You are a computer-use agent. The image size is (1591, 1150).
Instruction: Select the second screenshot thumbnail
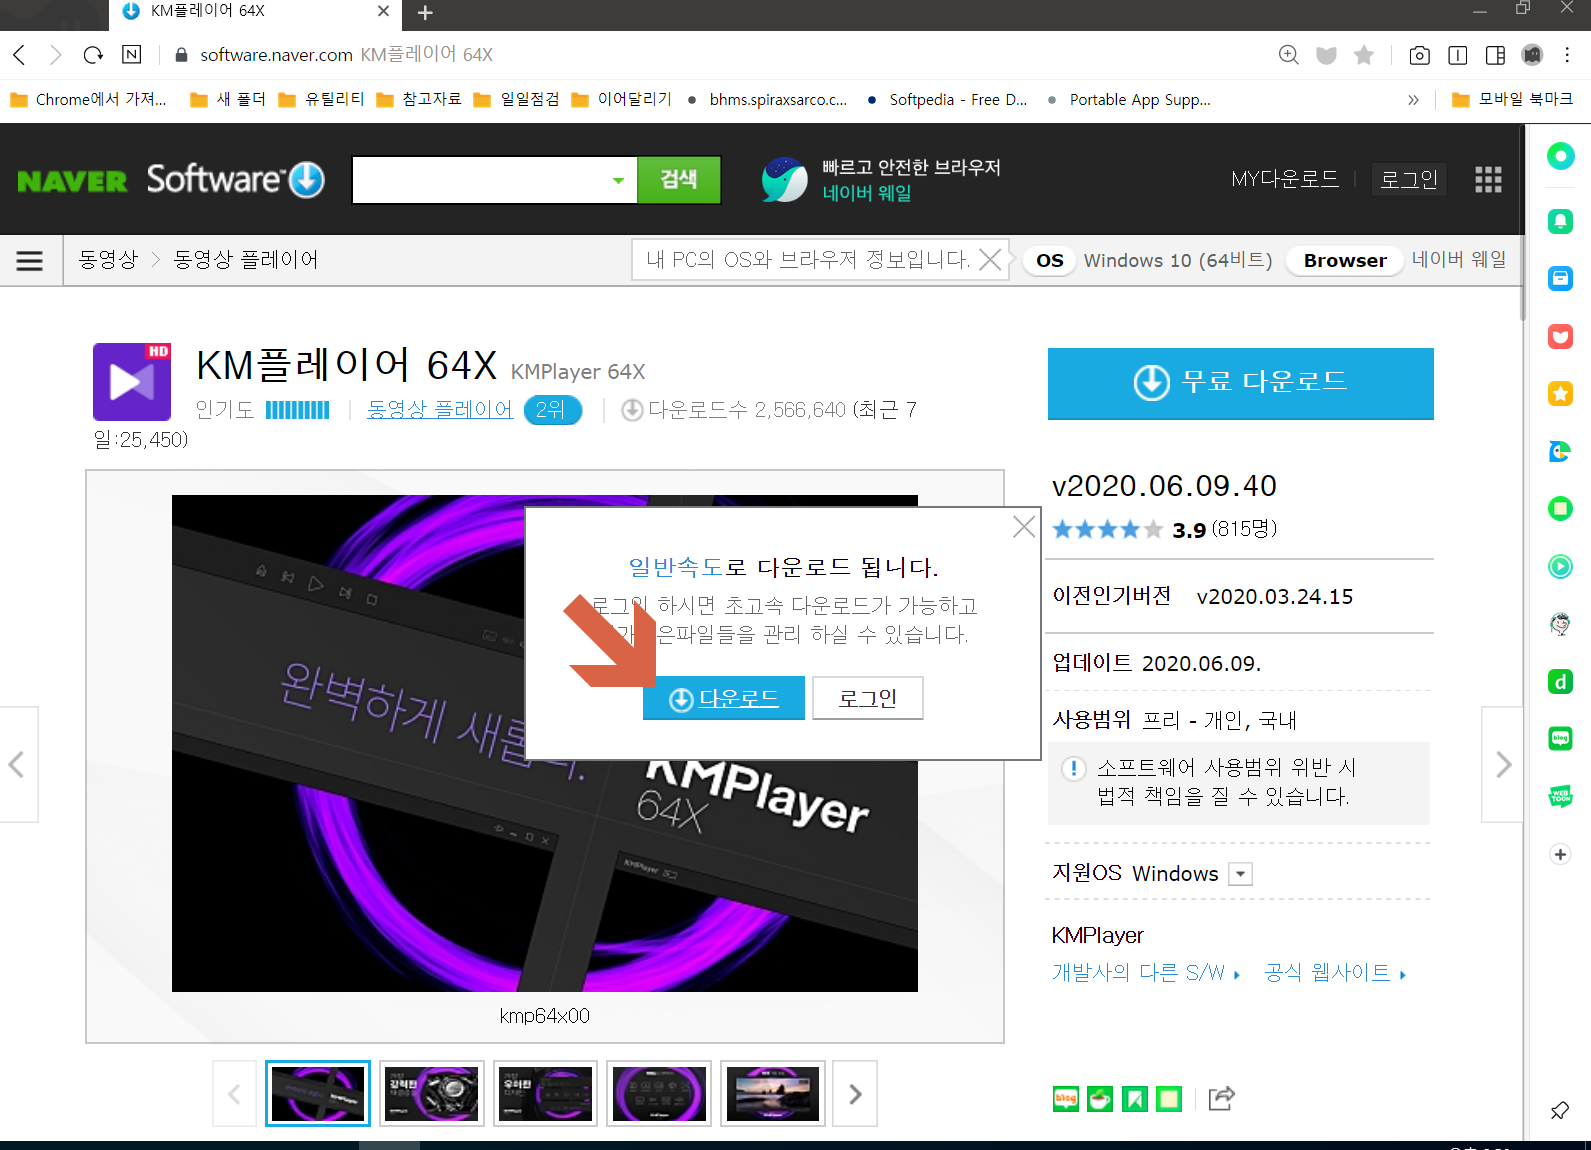pos(432,1094)
